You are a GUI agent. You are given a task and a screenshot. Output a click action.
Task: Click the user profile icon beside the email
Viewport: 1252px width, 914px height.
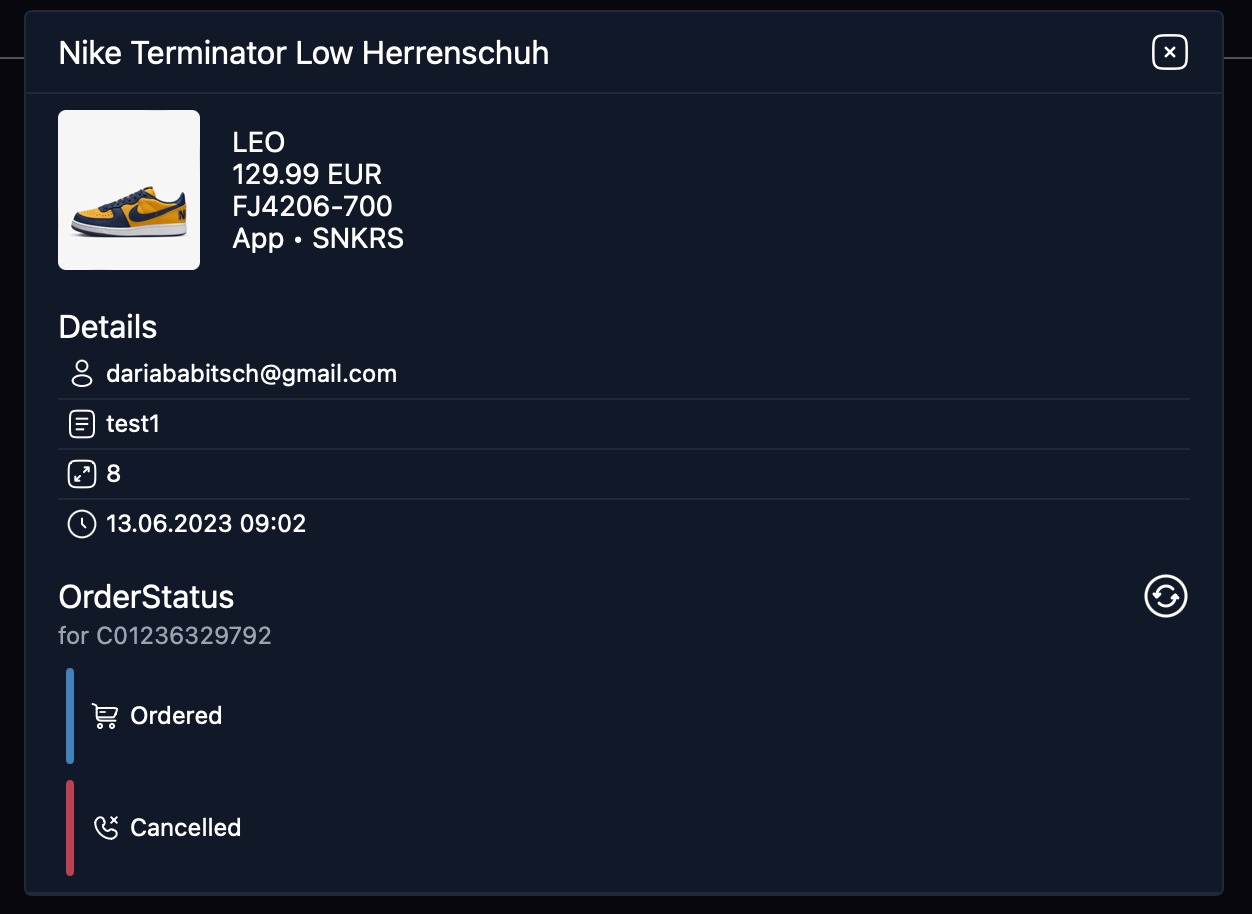point(82,374)
